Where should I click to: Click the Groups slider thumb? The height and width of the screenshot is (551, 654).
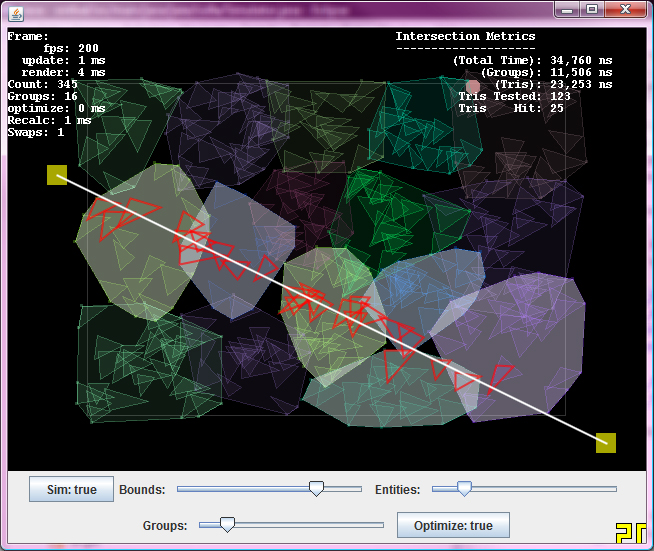[227, 525]
